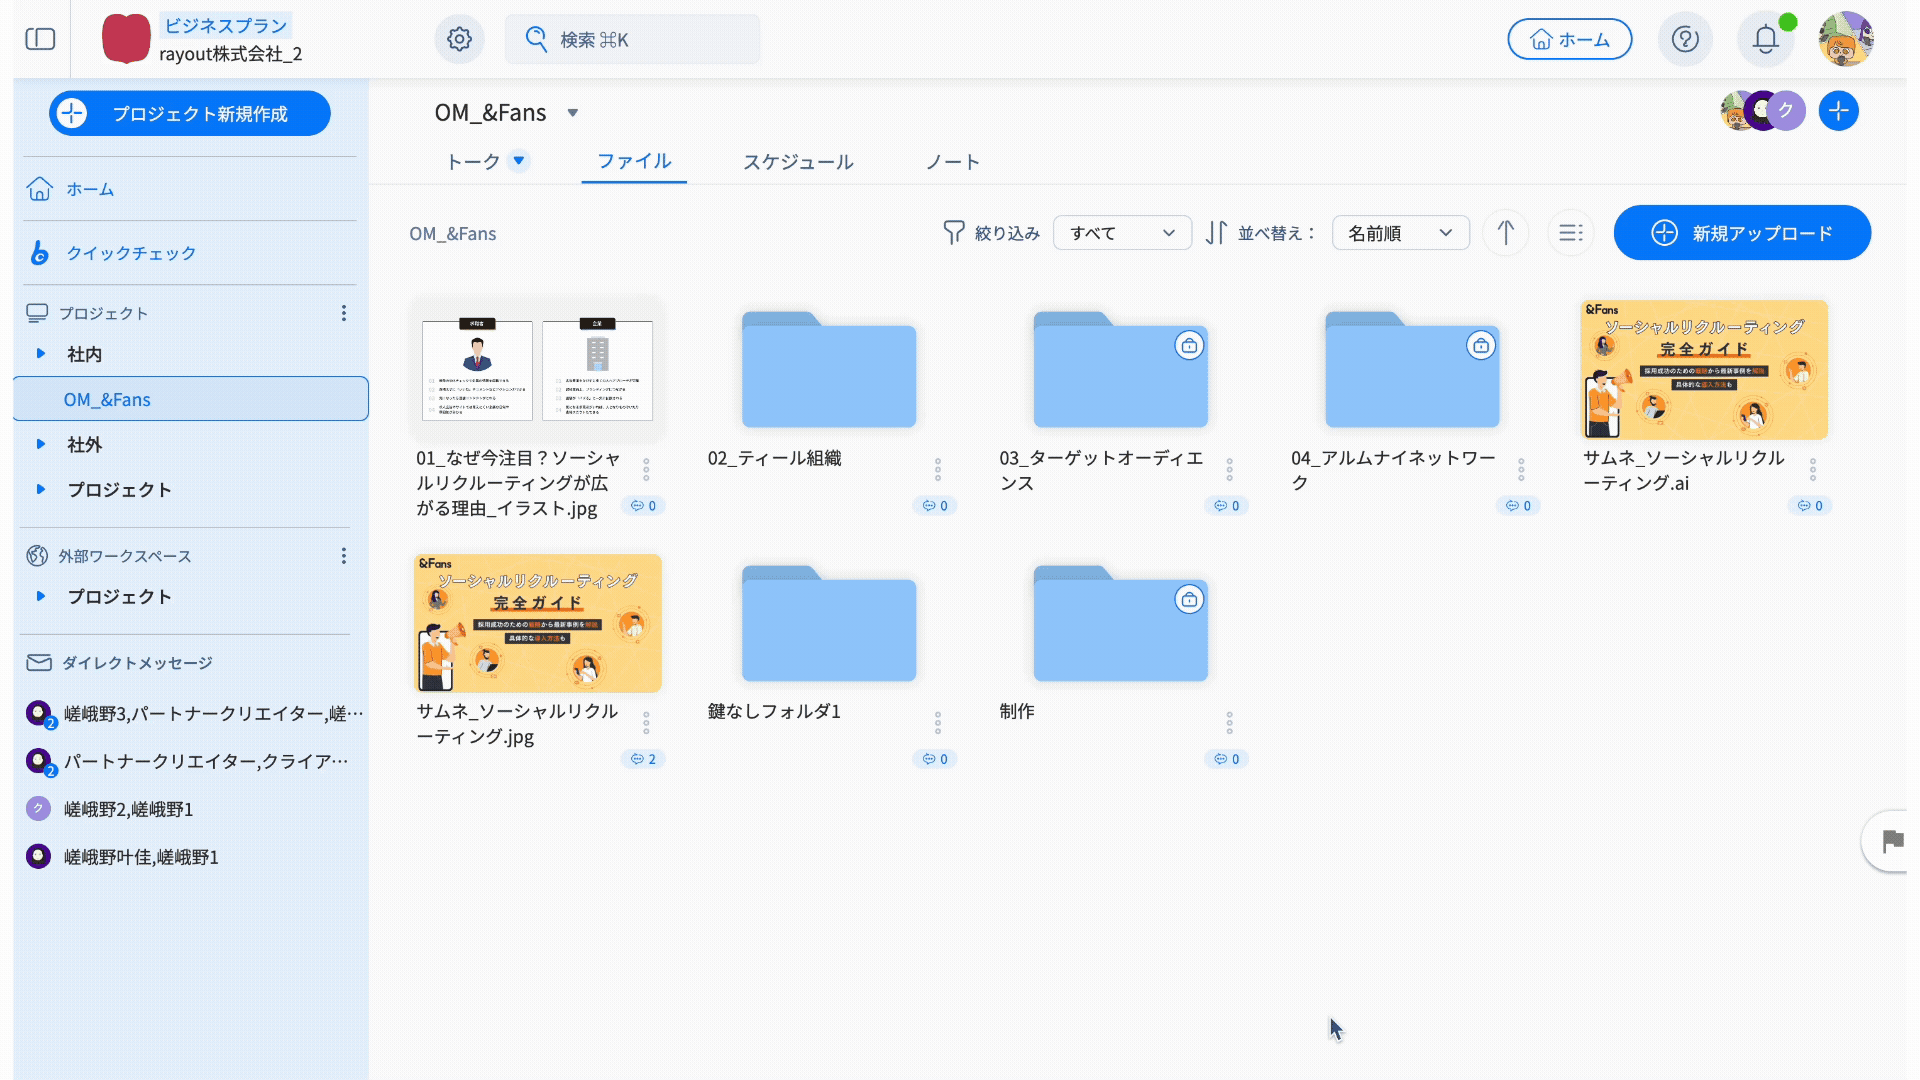Open the 名前順 sort dropdown
This screenshot has width=1920, height=1080.
click(1400, 233)
